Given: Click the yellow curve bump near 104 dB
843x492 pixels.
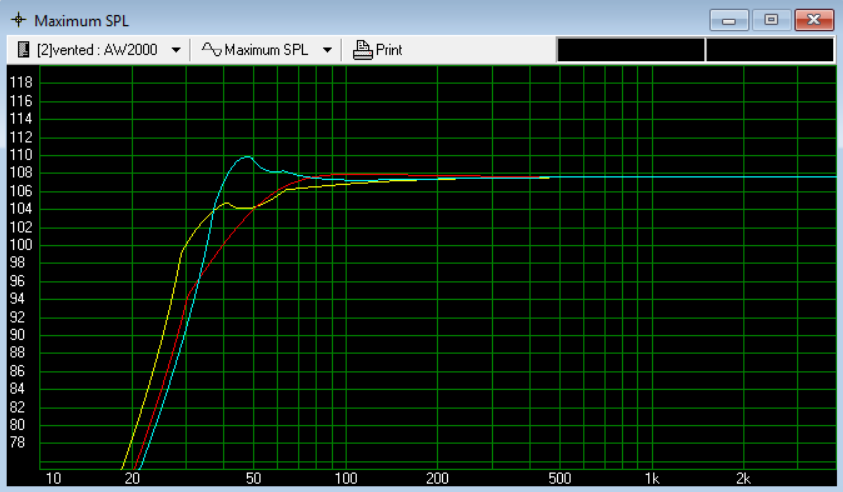Looking at the screenshot, I should click(226, 203).
